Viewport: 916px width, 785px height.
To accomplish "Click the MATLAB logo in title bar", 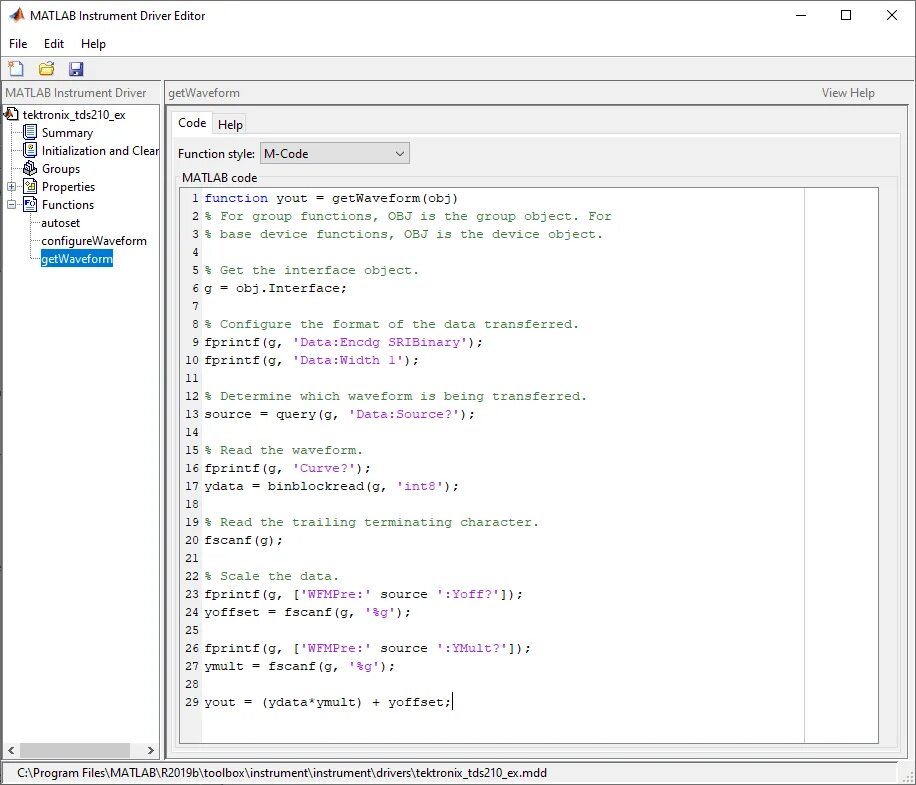I will (17, 15).
